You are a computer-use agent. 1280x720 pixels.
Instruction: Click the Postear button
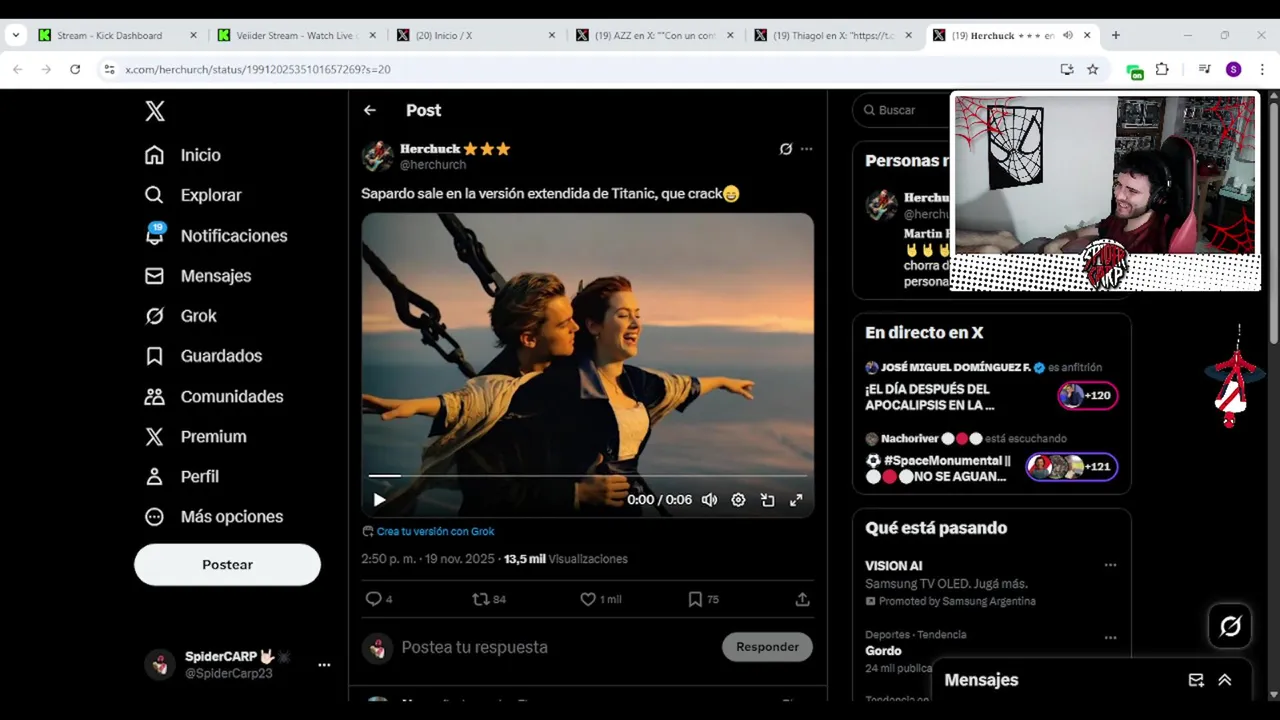[227, 565]
